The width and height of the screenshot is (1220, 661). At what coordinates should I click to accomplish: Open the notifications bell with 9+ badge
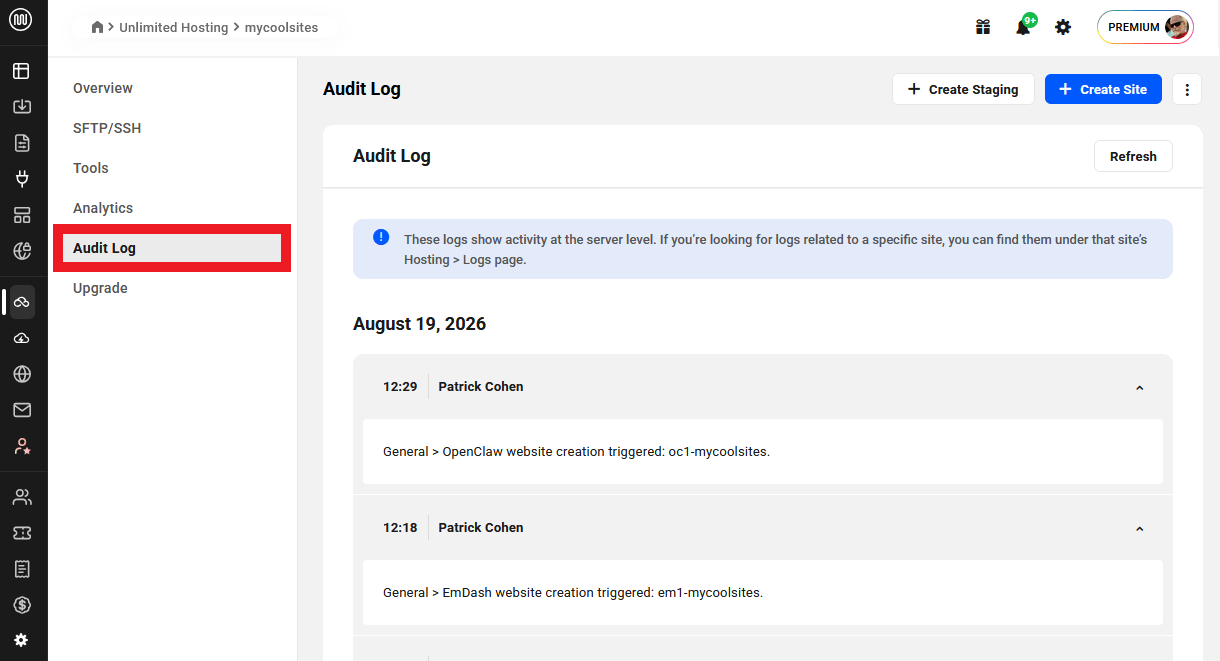(x=1024, y=26)
